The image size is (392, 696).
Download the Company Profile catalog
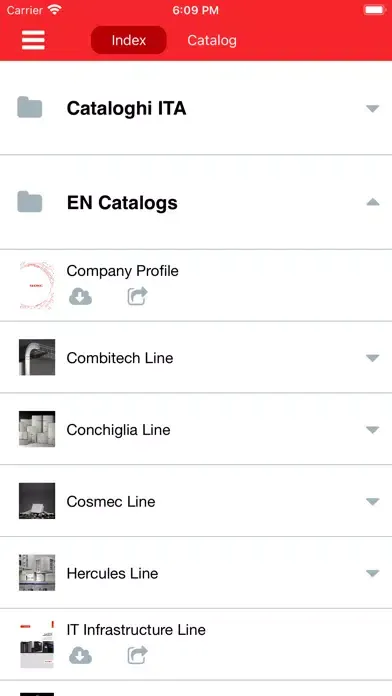click(x=80, y=297)
